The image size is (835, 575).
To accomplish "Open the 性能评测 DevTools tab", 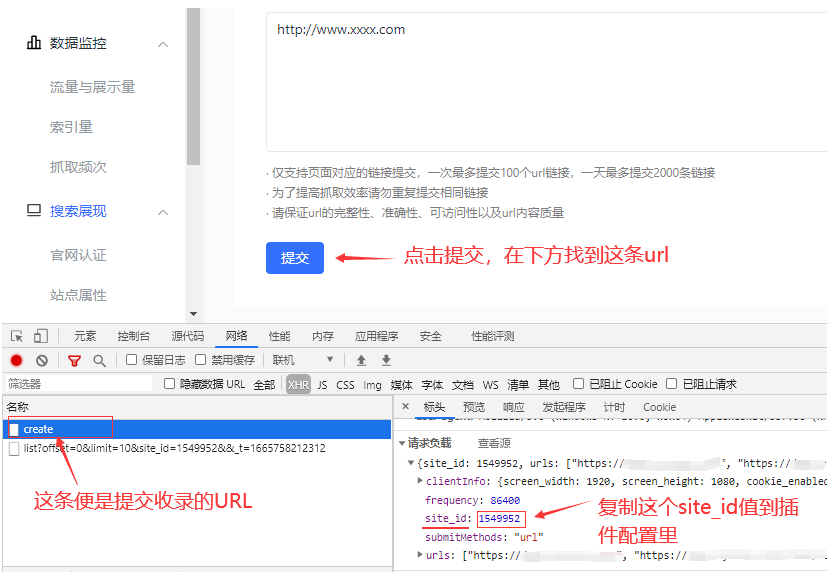I will click(x=493, y=336).
